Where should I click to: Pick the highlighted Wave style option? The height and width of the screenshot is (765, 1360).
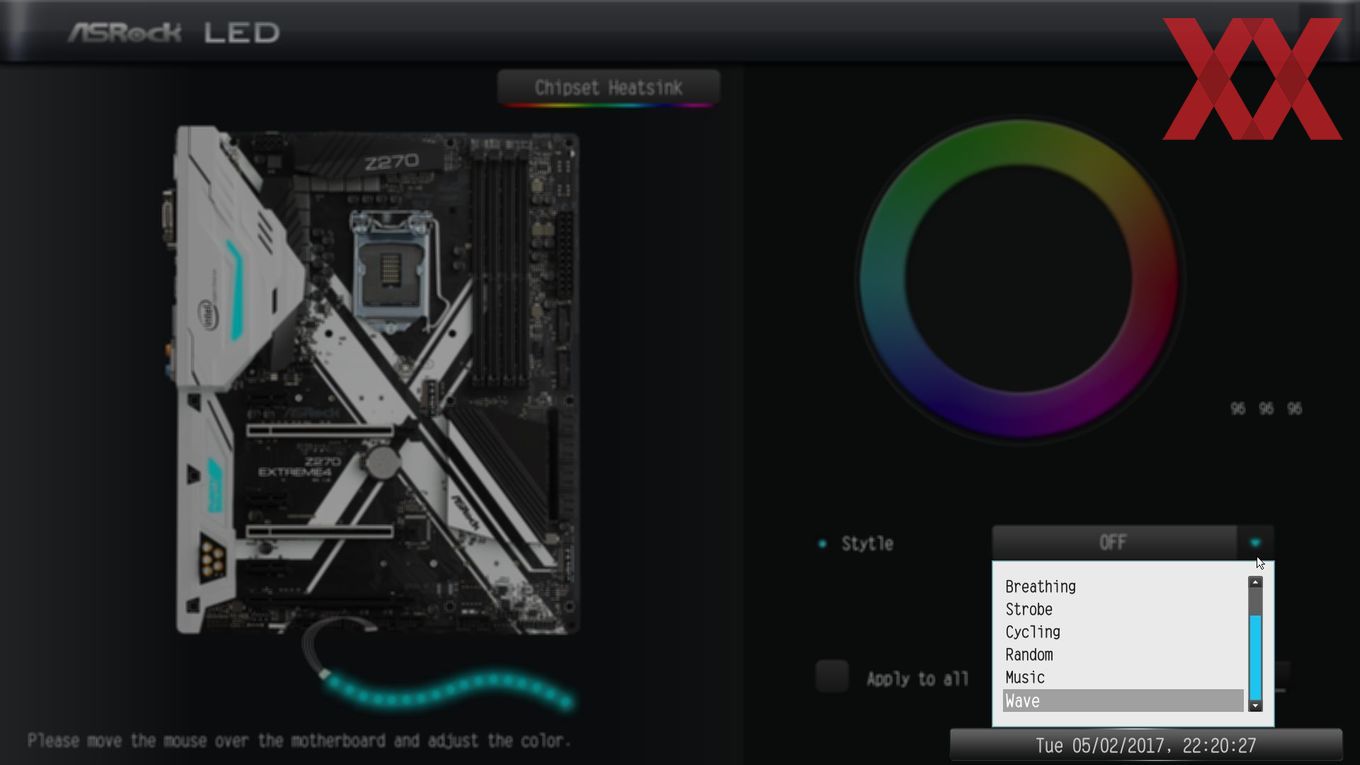tap(1123, 701)
